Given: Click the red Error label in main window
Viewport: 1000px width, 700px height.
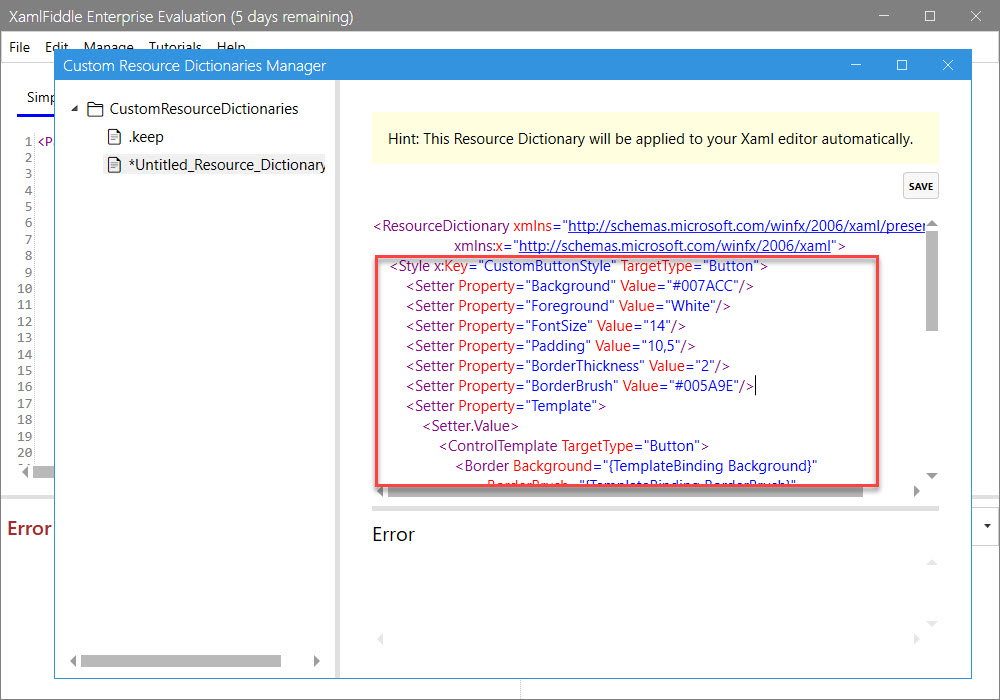Looking at the screenshot, I should click(29, 529).
